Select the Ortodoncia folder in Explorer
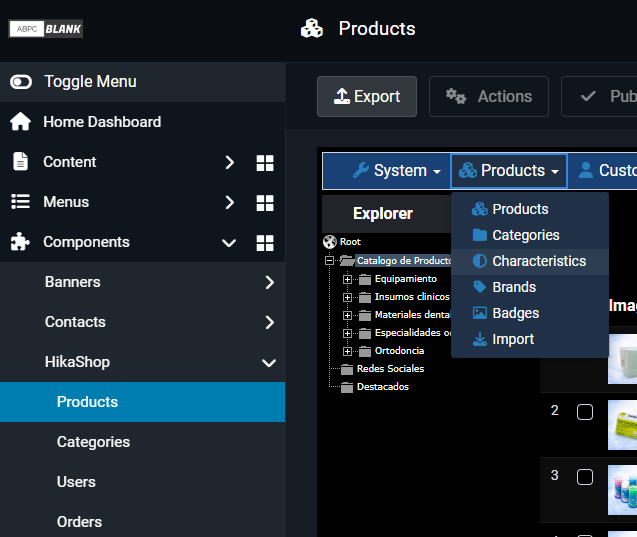Viewport: 637px width, 537px height. click(398, 351)
